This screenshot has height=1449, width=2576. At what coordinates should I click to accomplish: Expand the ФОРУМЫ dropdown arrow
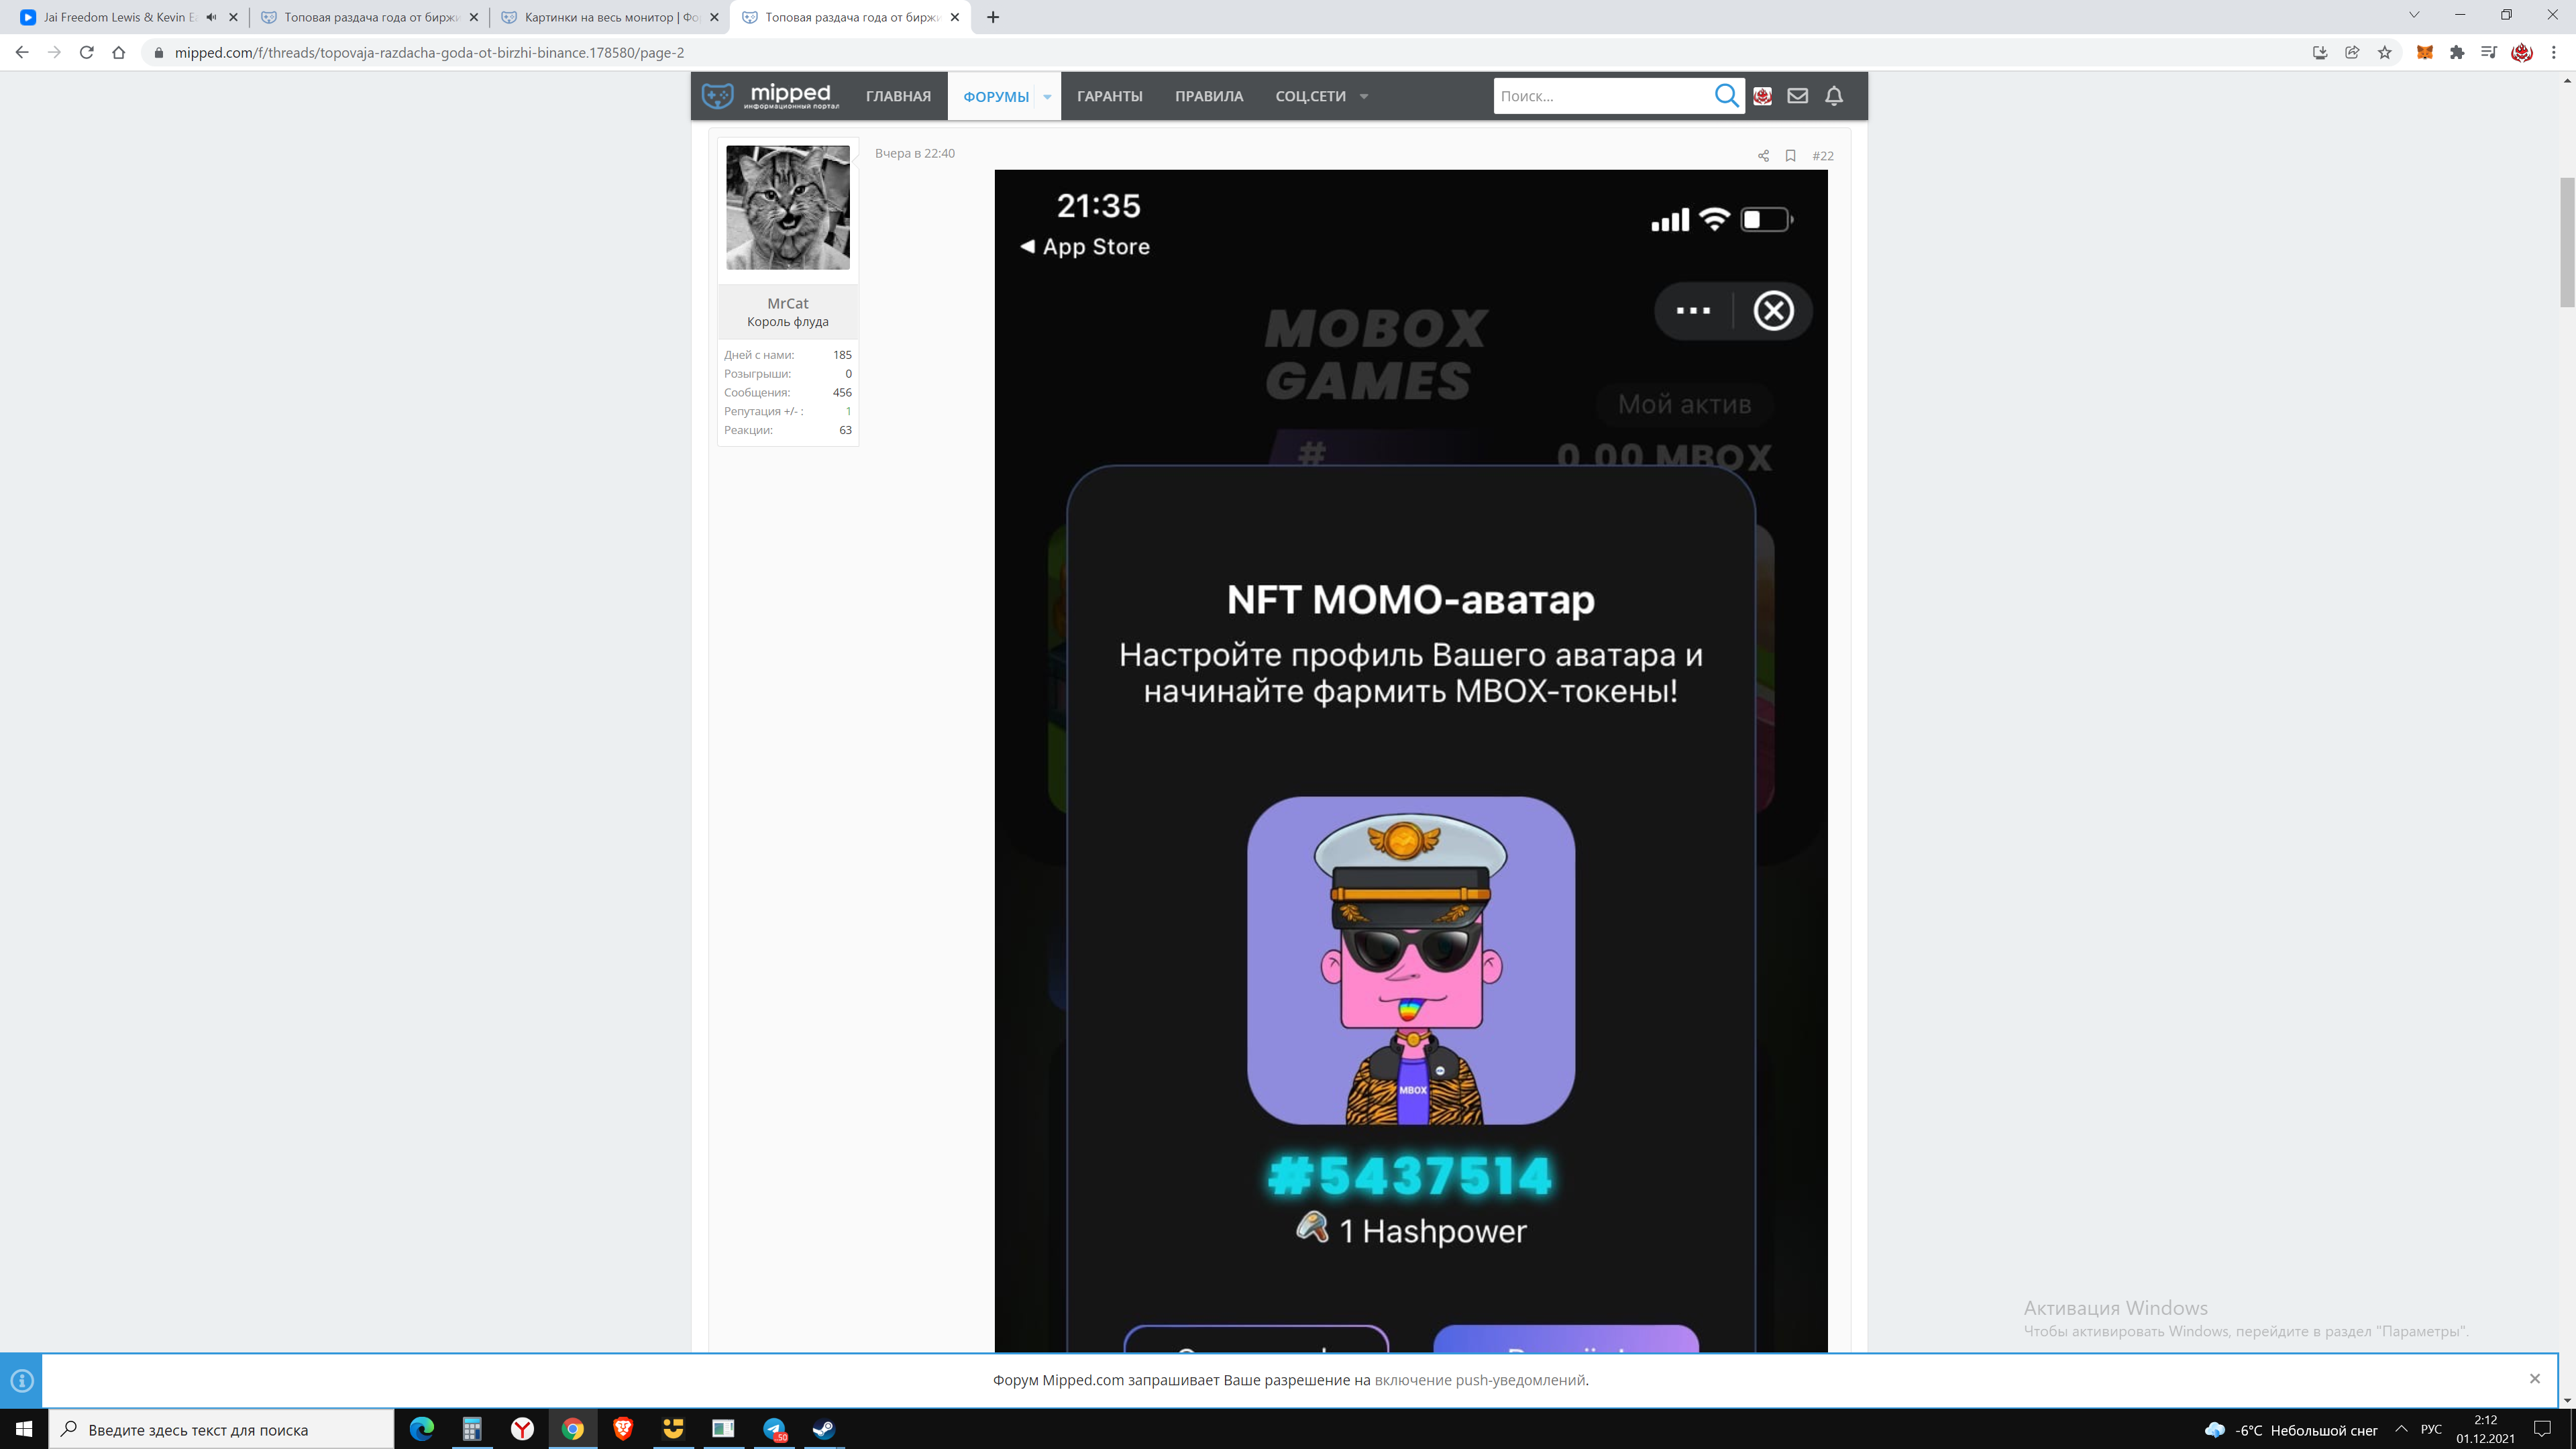[1047, 97]
